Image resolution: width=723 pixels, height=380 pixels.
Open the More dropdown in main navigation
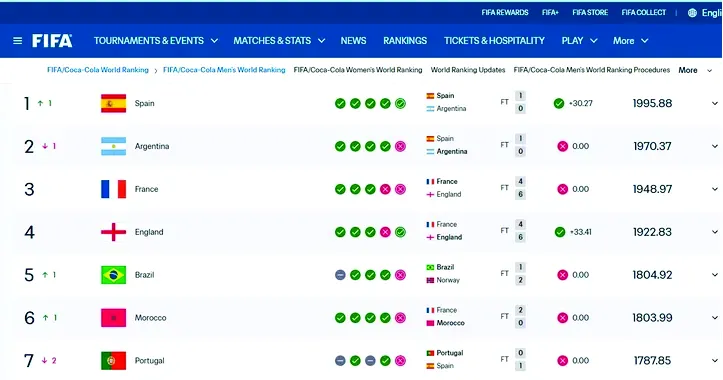point(630,41)
